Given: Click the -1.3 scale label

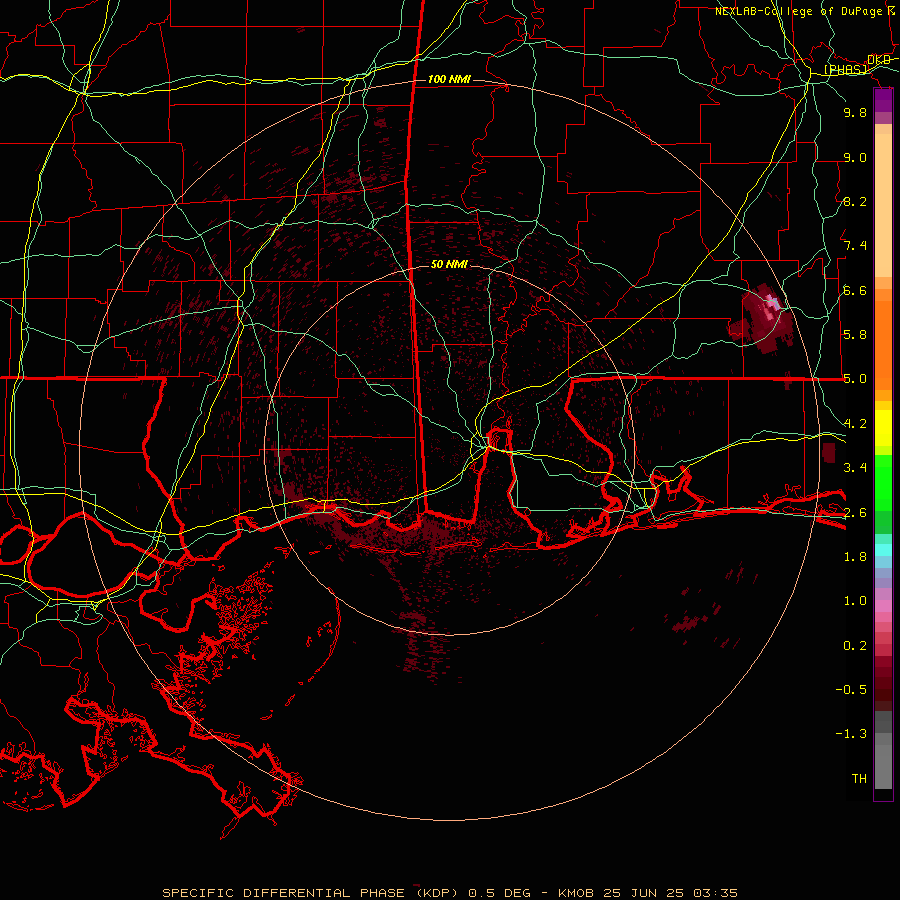Looking at the screenshot, I should [x=851, y=734].
